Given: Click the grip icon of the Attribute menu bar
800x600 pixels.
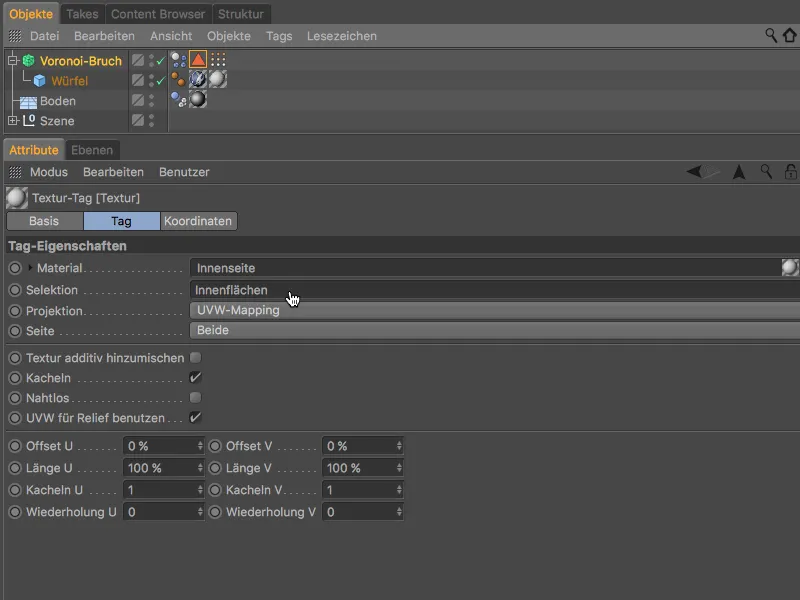Looking at the screenshot, I should [x=15, y=172].
